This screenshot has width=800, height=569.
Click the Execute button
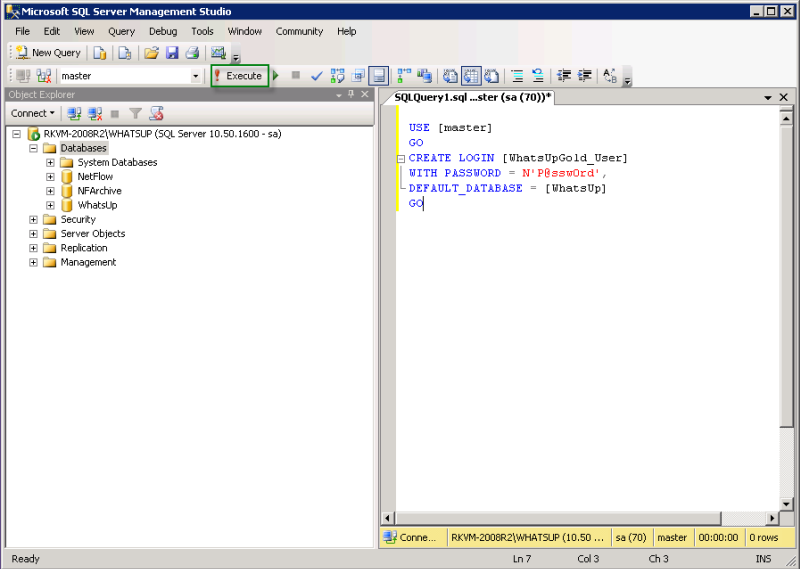(240, 76)
